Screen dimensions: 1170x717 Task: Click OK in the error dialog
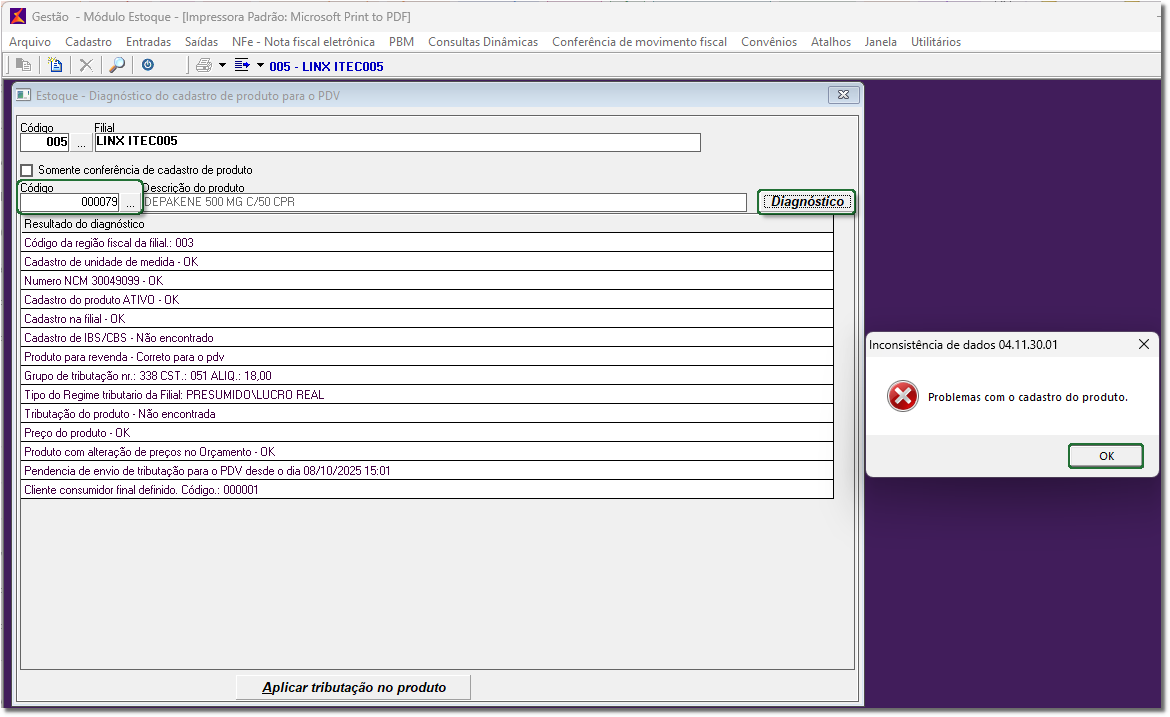click(x=1106, y=456)
